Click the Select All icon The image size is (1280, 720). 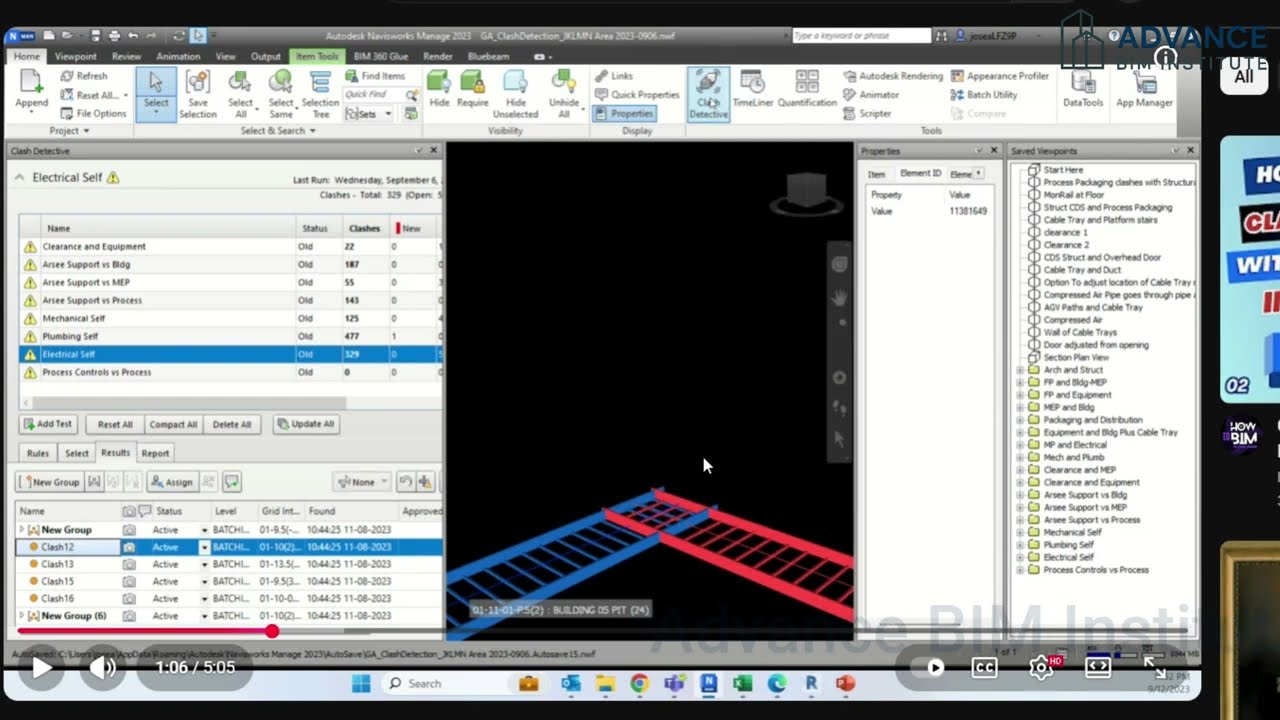click(240, 83)
